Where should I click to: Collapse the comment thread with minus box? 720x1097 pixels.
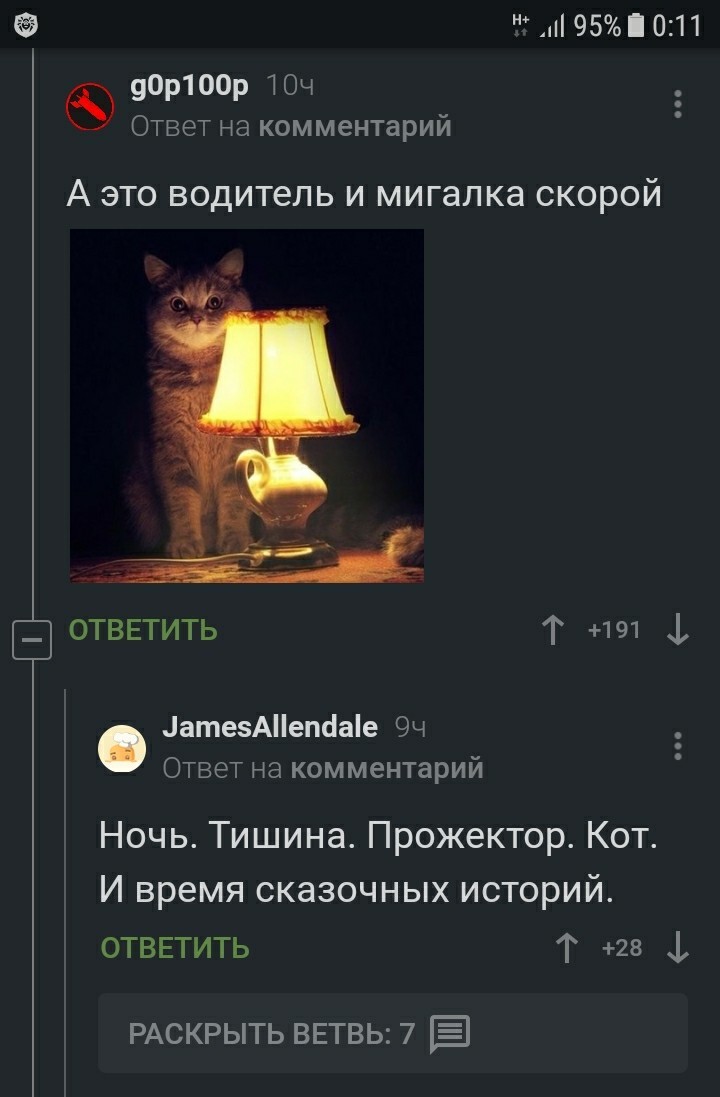coord(32,639)
